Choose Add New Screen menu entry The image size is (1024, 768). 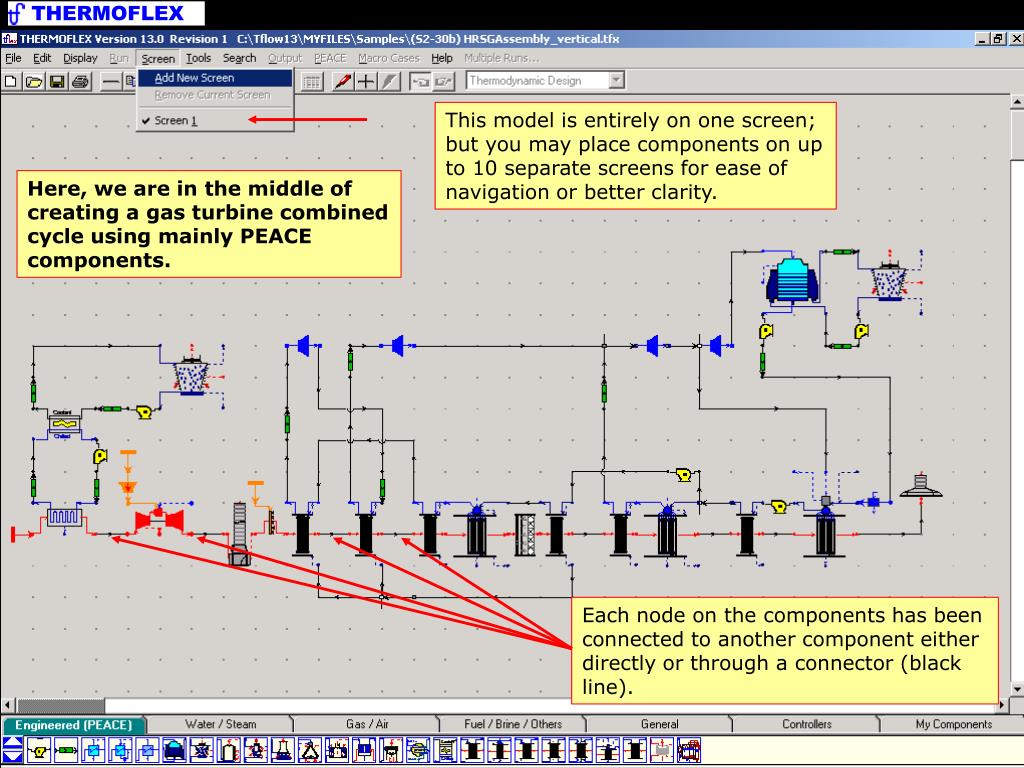215,78
